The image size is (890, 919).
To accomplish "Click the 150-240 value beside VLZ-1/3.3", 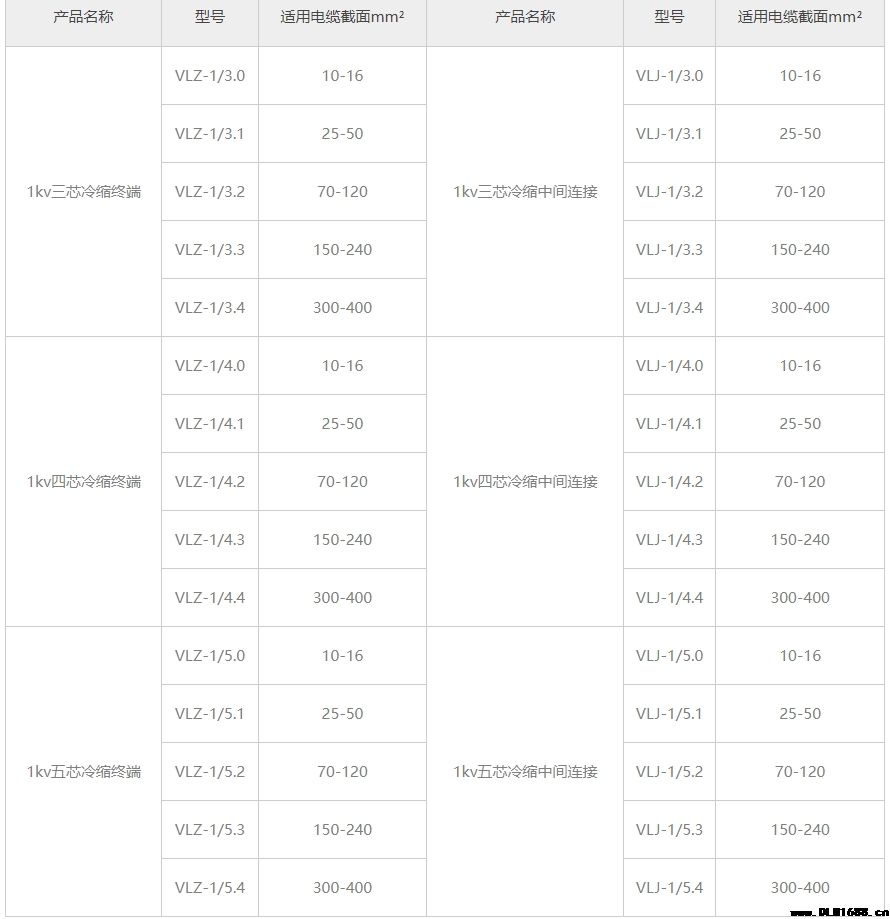I will click(342, 250).
